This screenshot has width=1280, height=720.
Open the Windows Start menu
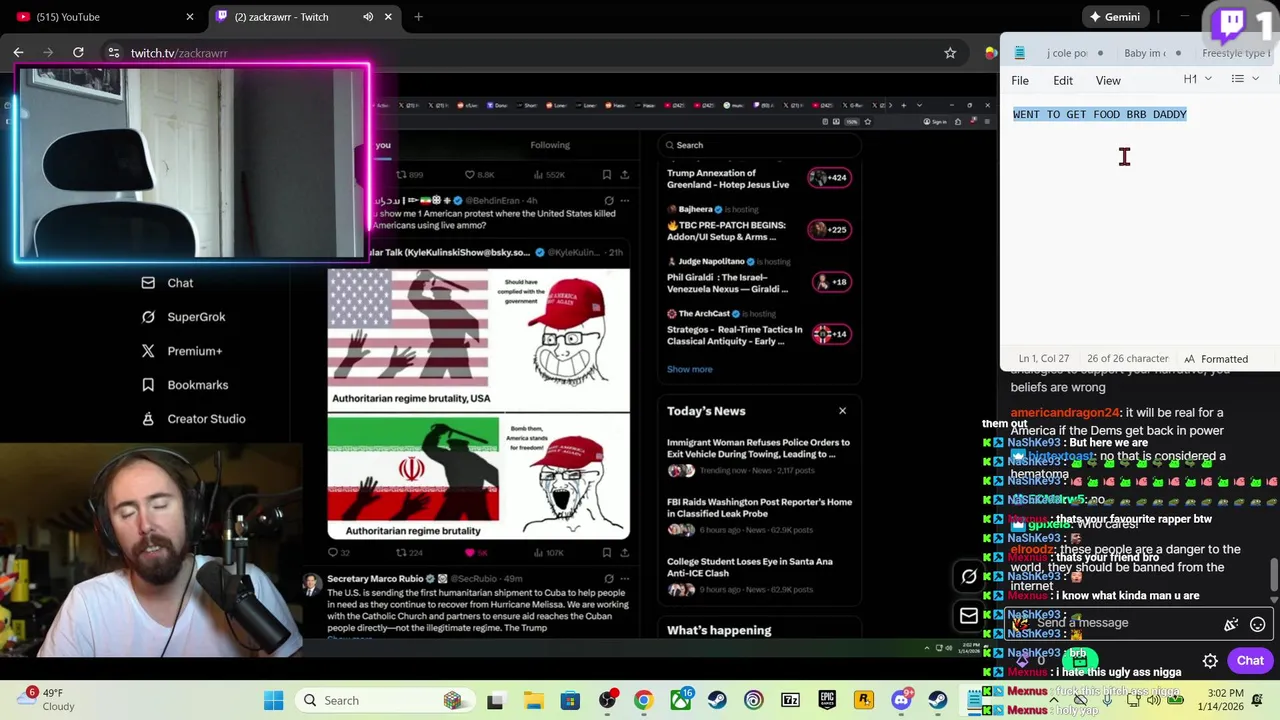coord(273,700)
